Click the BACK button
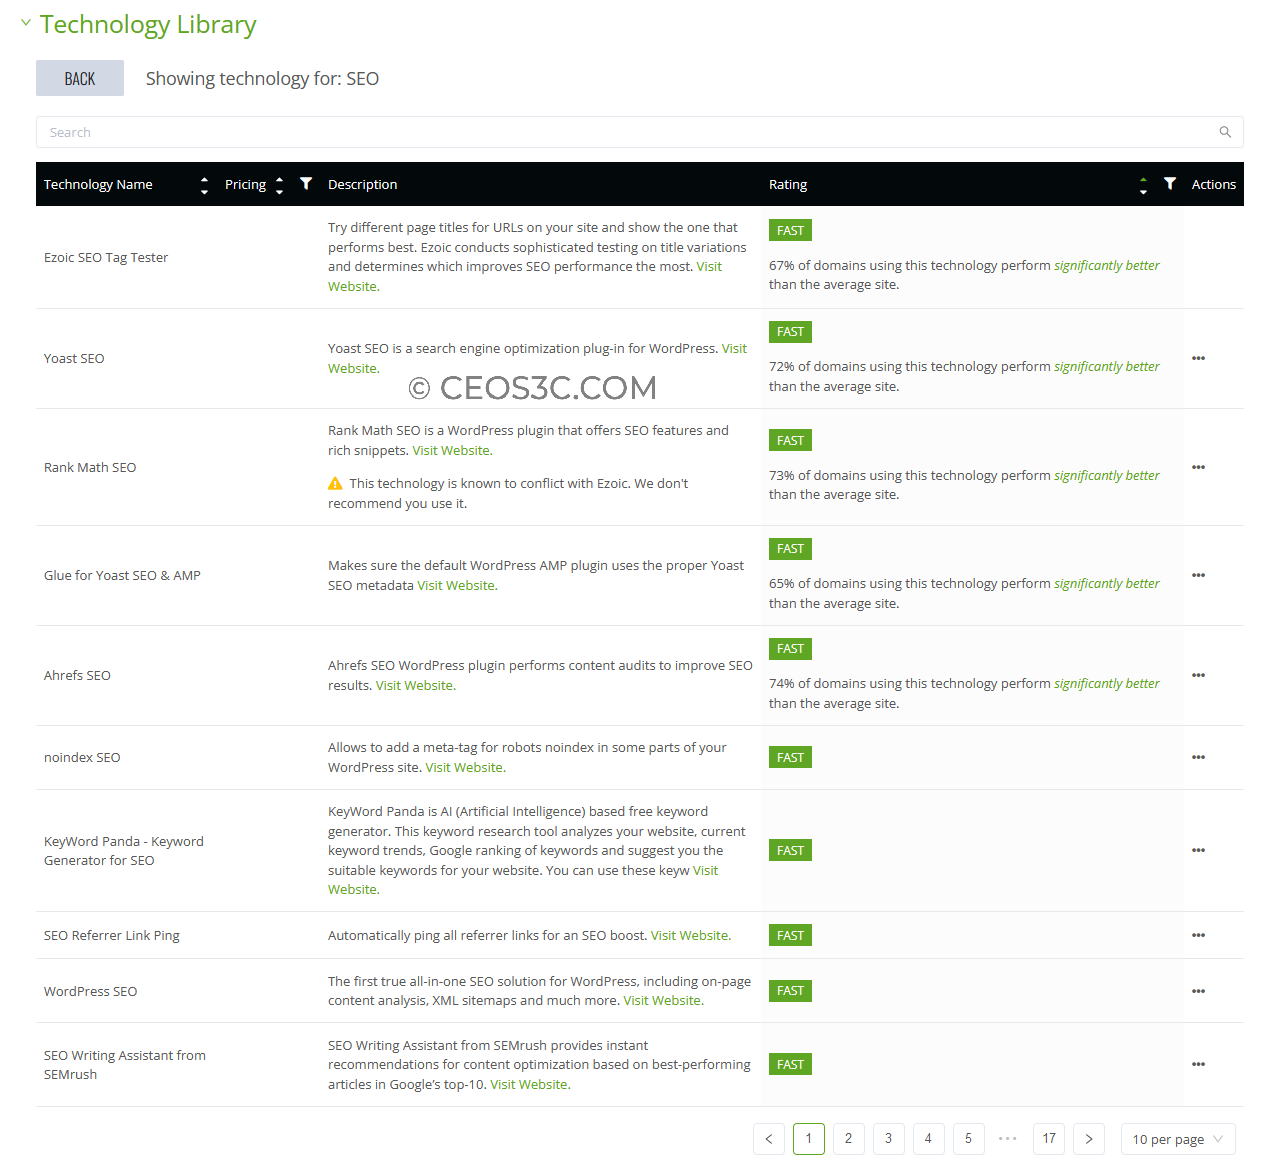Screen dimensions: 1274x1174 point(80,78)
